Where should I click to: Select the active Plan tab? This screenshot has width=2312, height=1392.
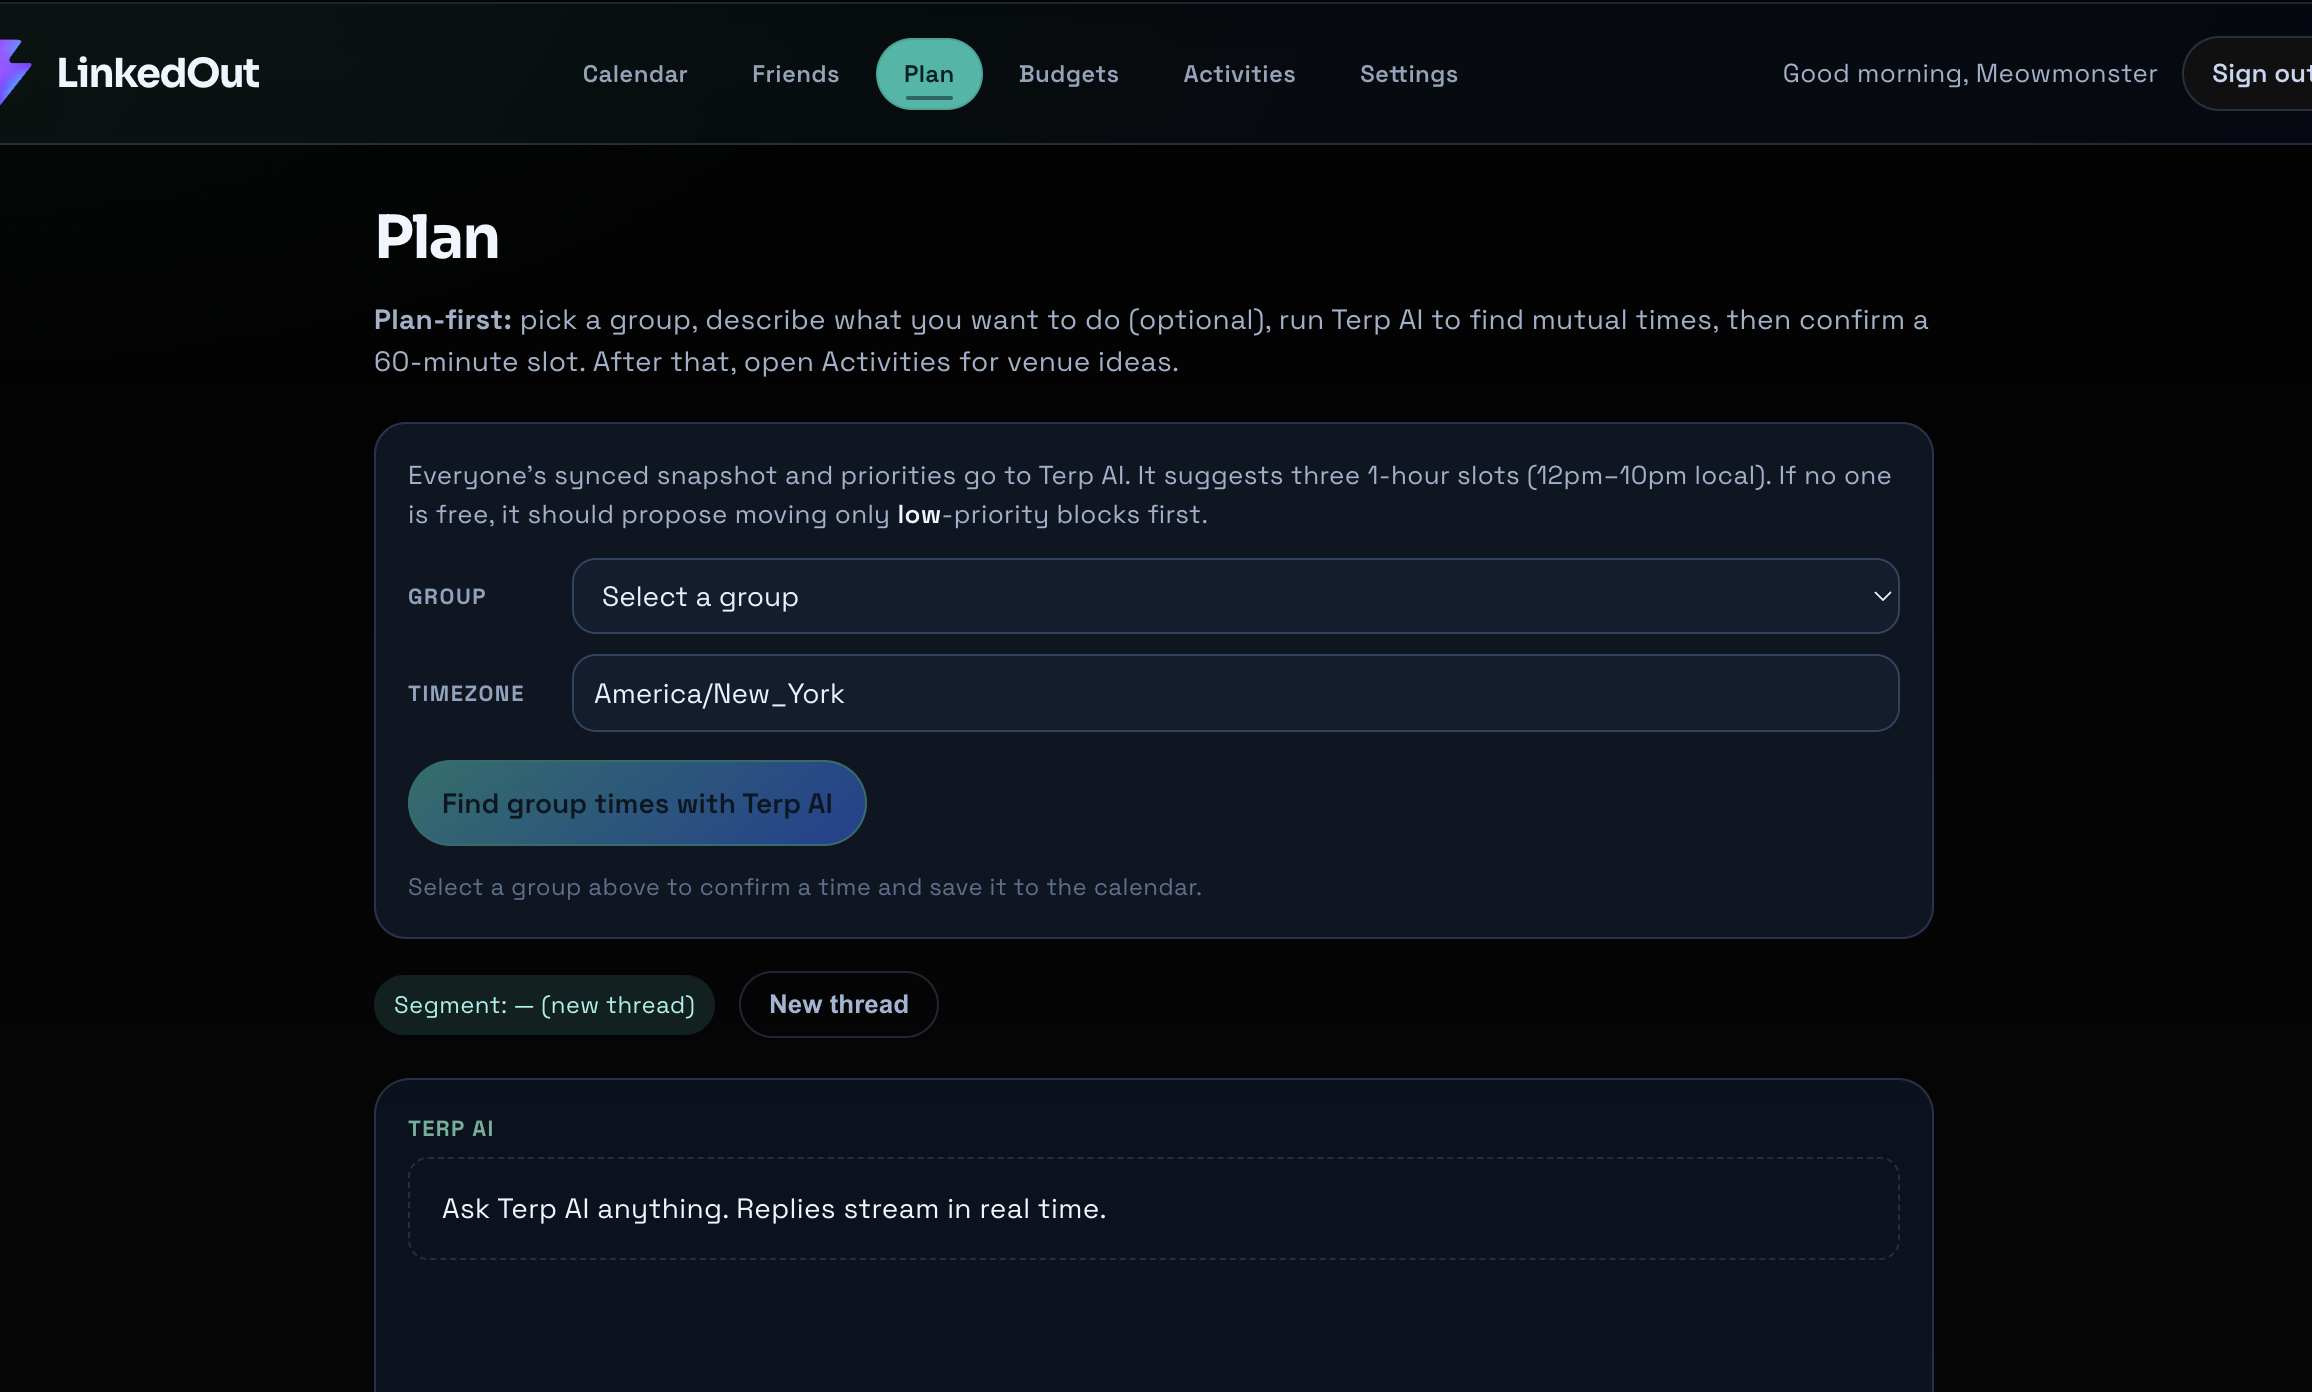pos(928,74)
